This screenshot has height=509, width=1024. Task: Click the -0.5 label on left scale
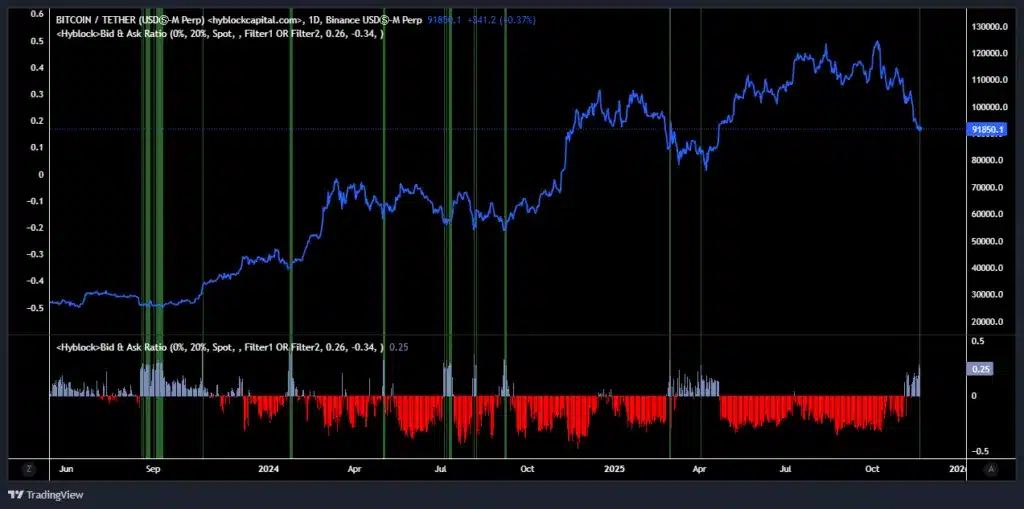coord(35,308)
